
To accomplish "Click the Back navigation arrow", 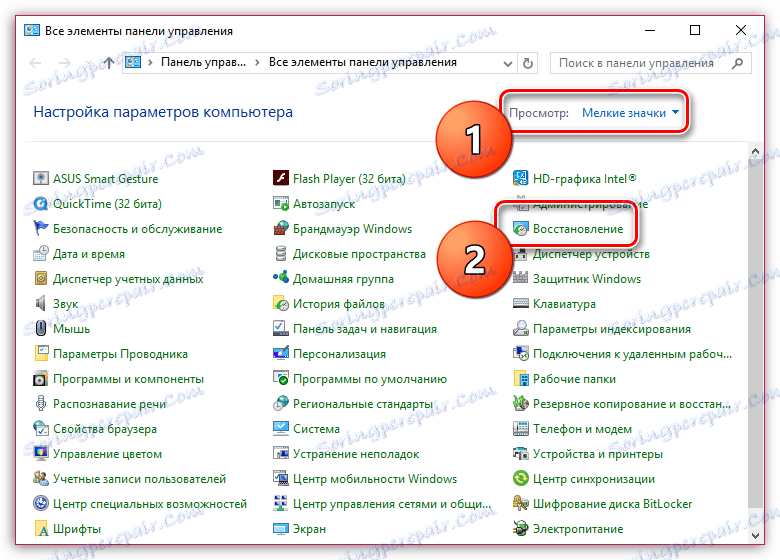I will 35,63.
